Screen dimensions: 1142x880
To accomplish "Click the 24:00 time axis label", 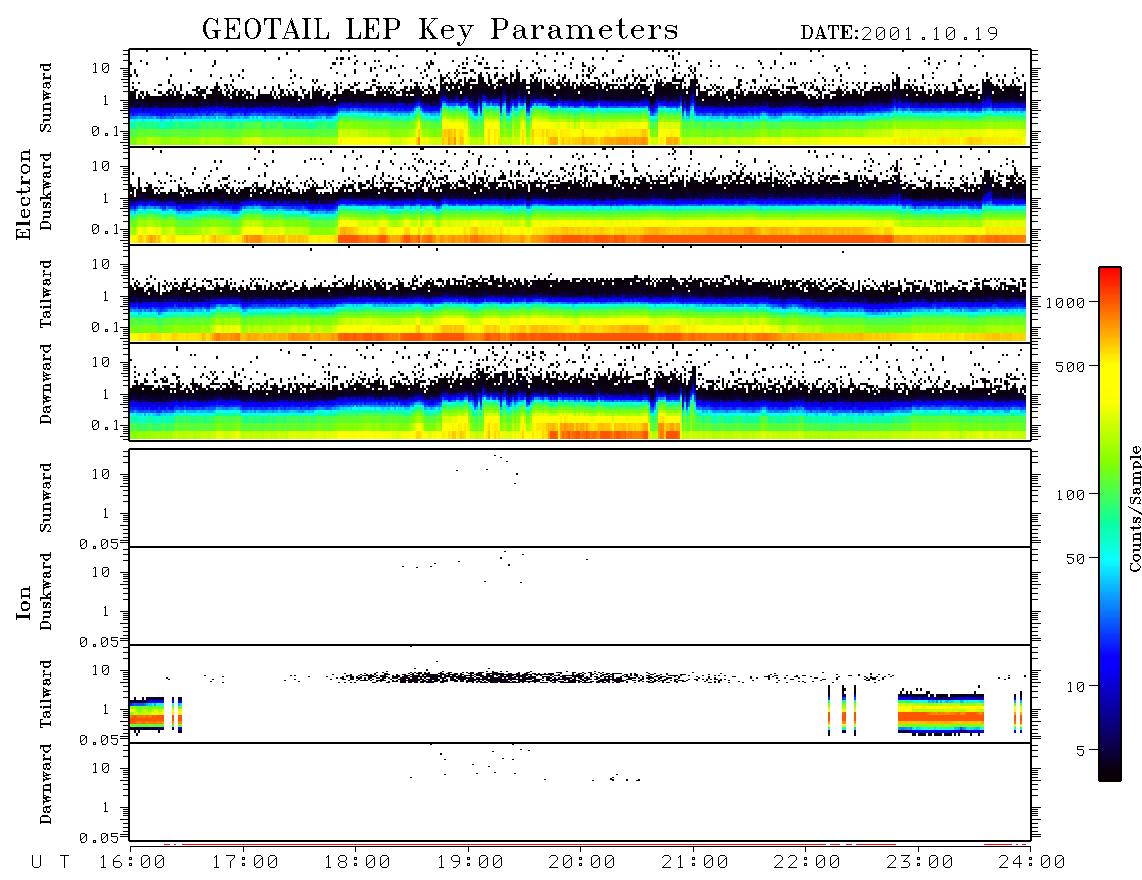I will (x=1032, y=863).
